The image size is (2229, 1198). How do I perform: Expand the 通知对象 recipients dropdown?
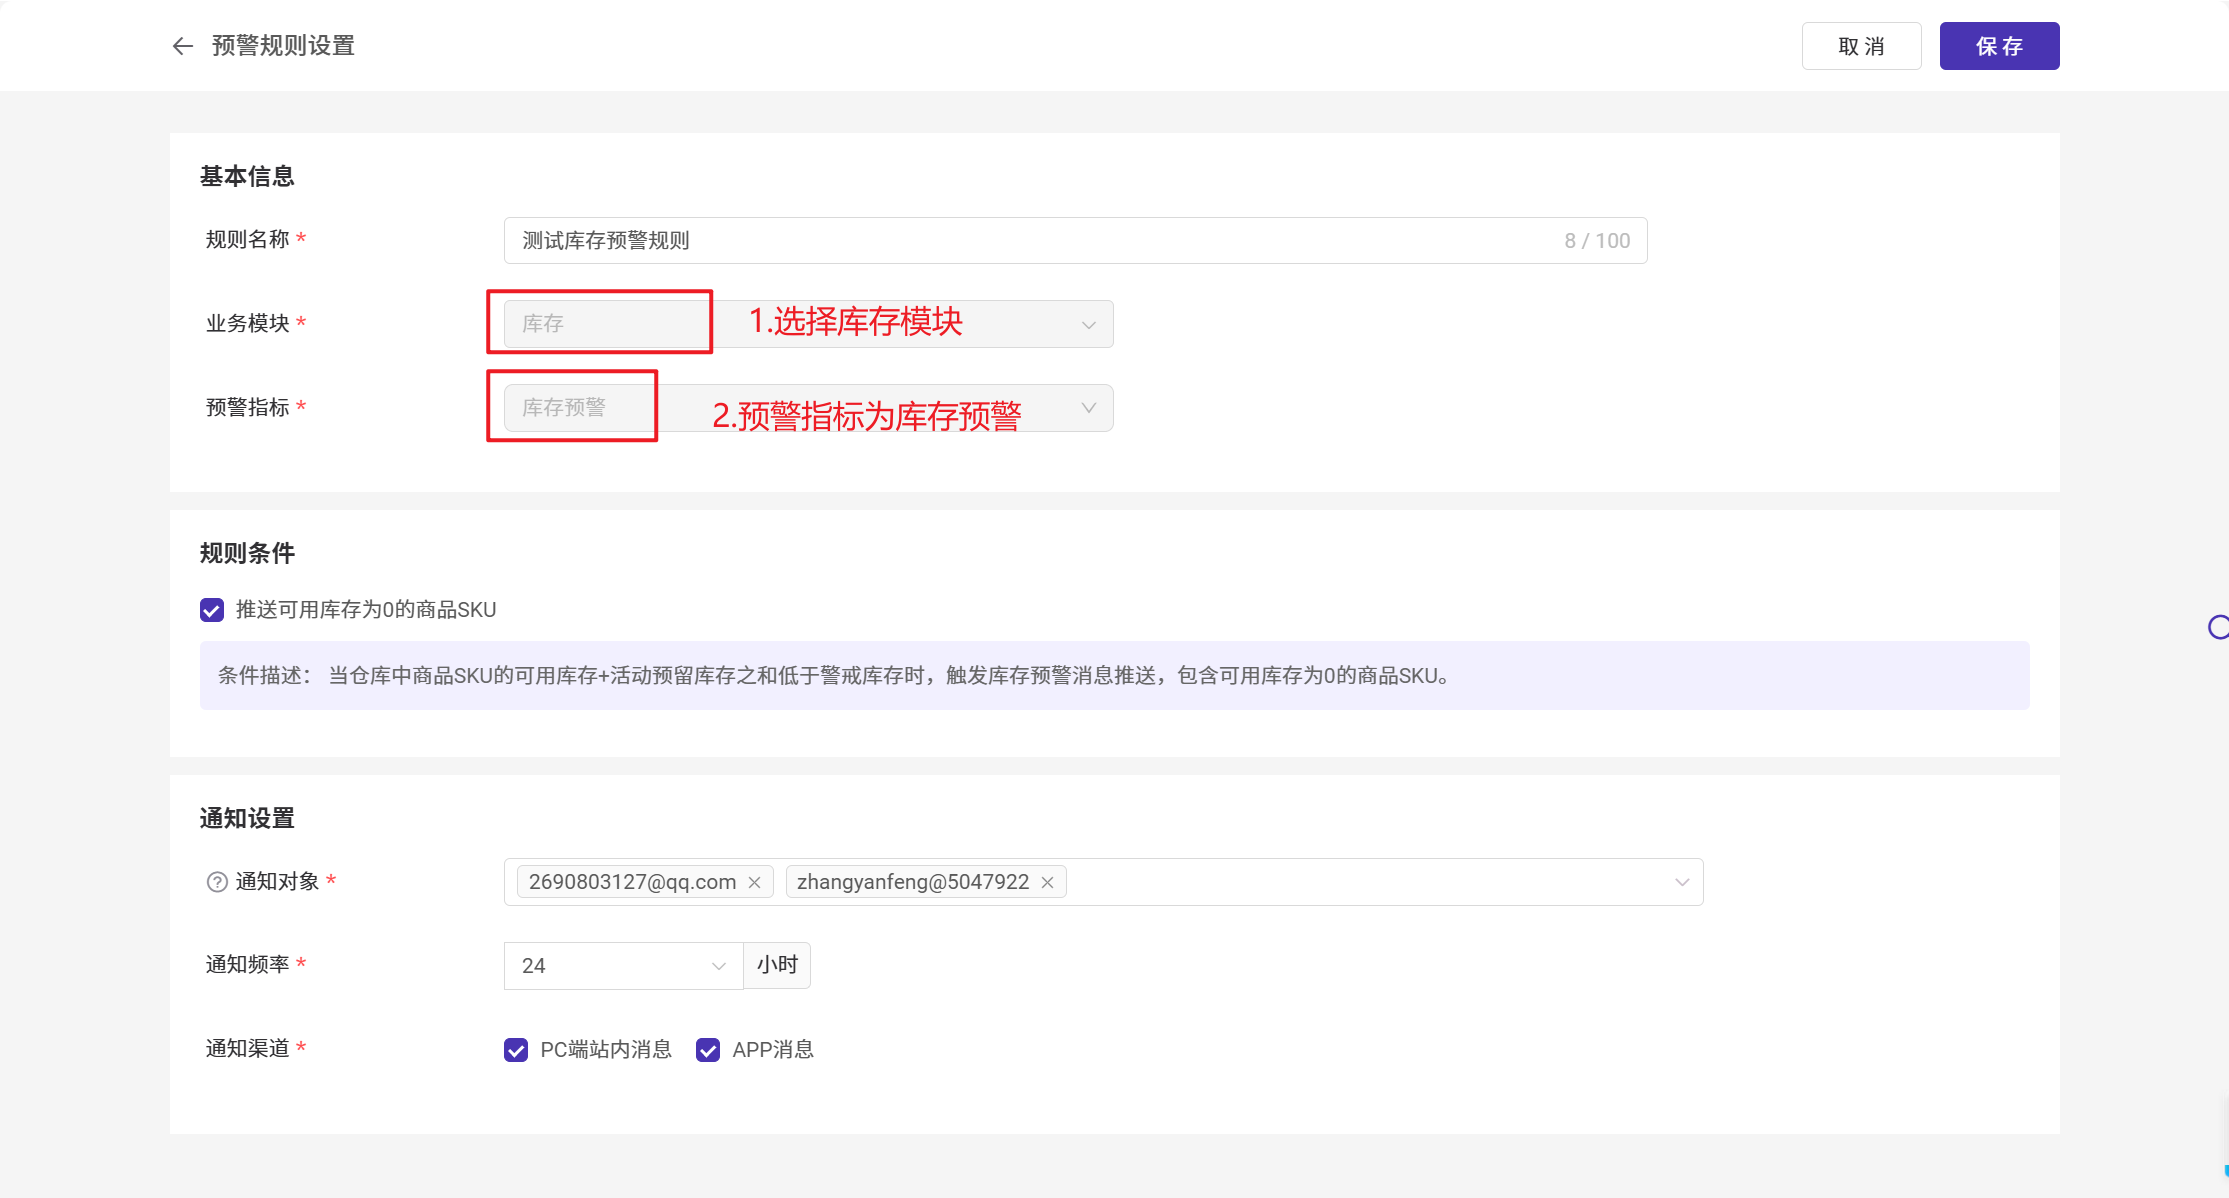1682,882
